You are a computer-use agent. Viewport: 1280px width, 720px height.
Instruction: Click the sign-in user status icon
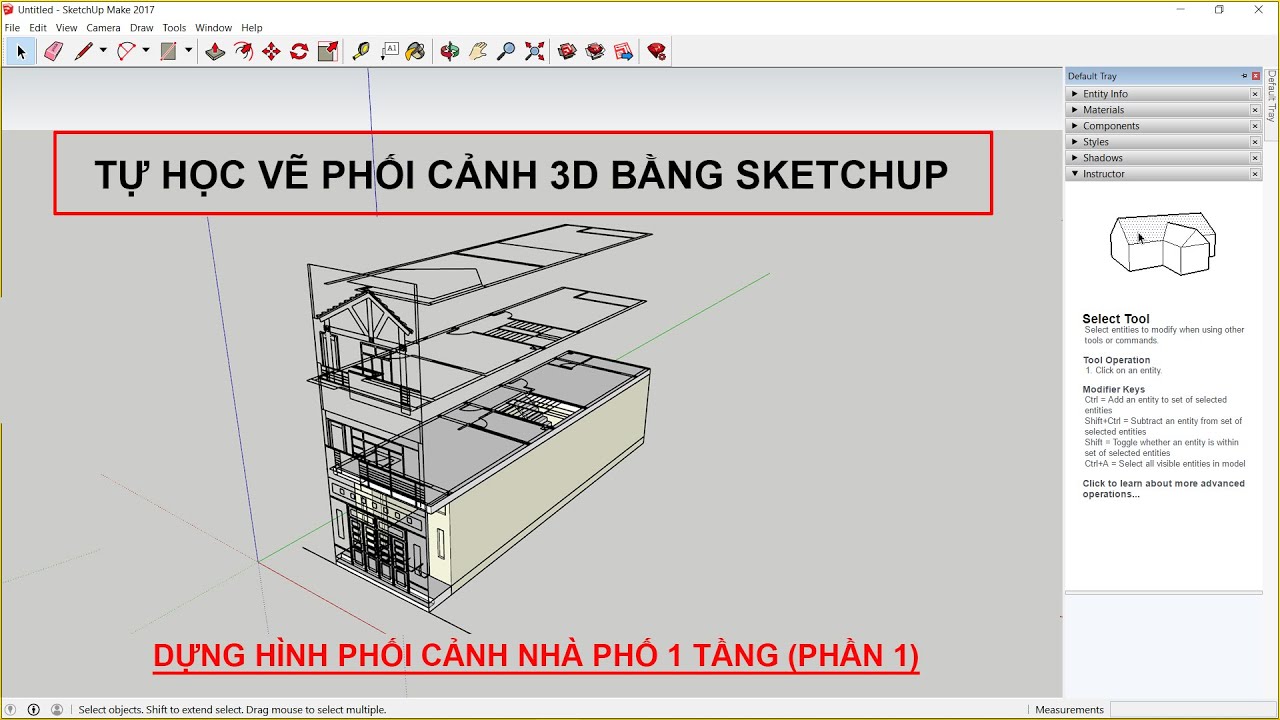tap(57, 709)
